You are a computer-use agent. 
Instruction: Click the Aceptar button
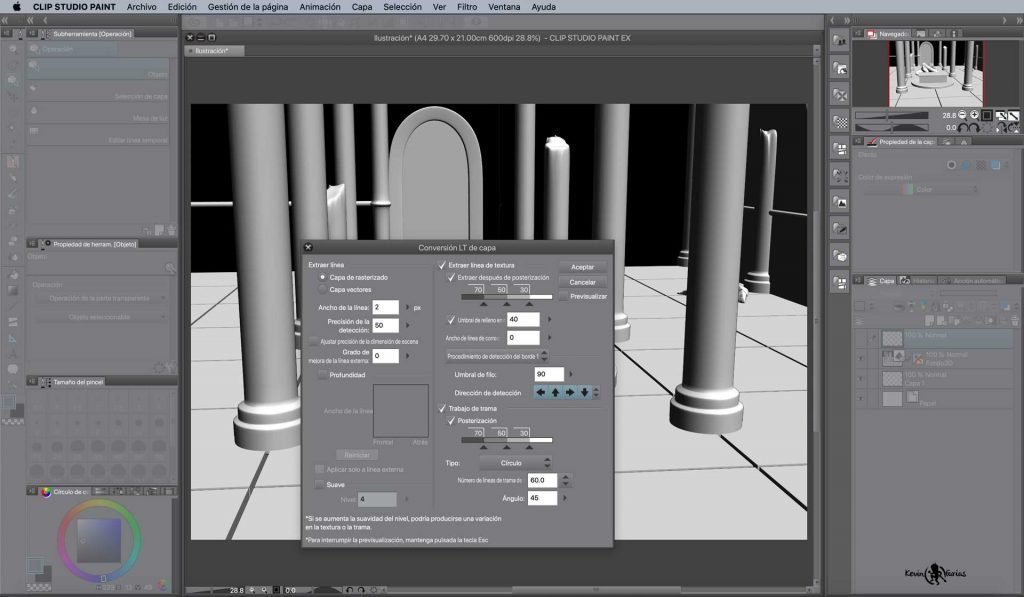[583, 266]
